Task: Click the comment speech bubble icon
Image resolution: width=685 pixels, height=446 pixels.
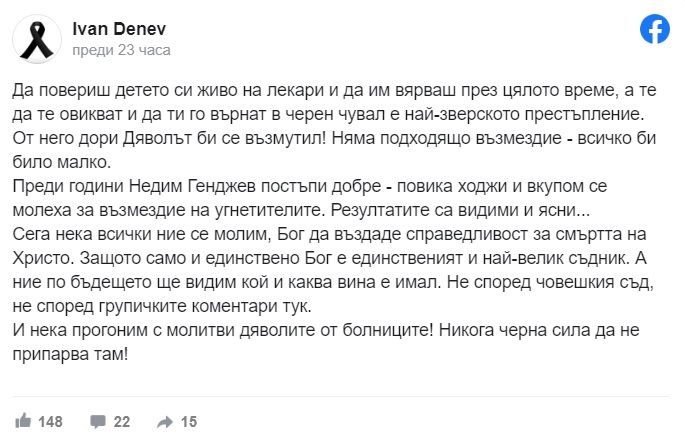Action: coord(98,422)
